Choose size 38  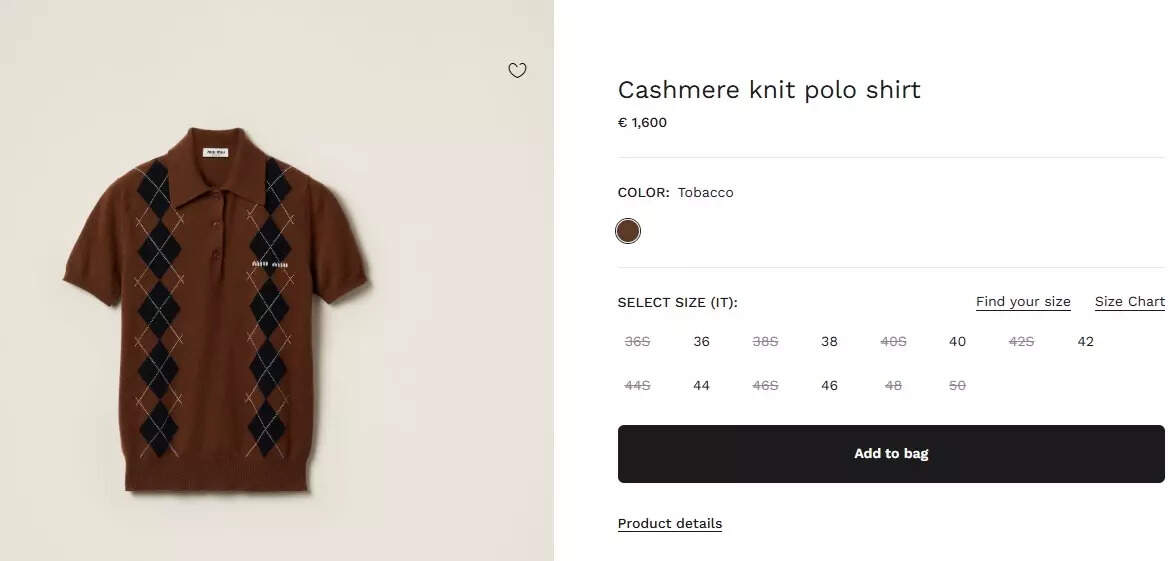829,342
